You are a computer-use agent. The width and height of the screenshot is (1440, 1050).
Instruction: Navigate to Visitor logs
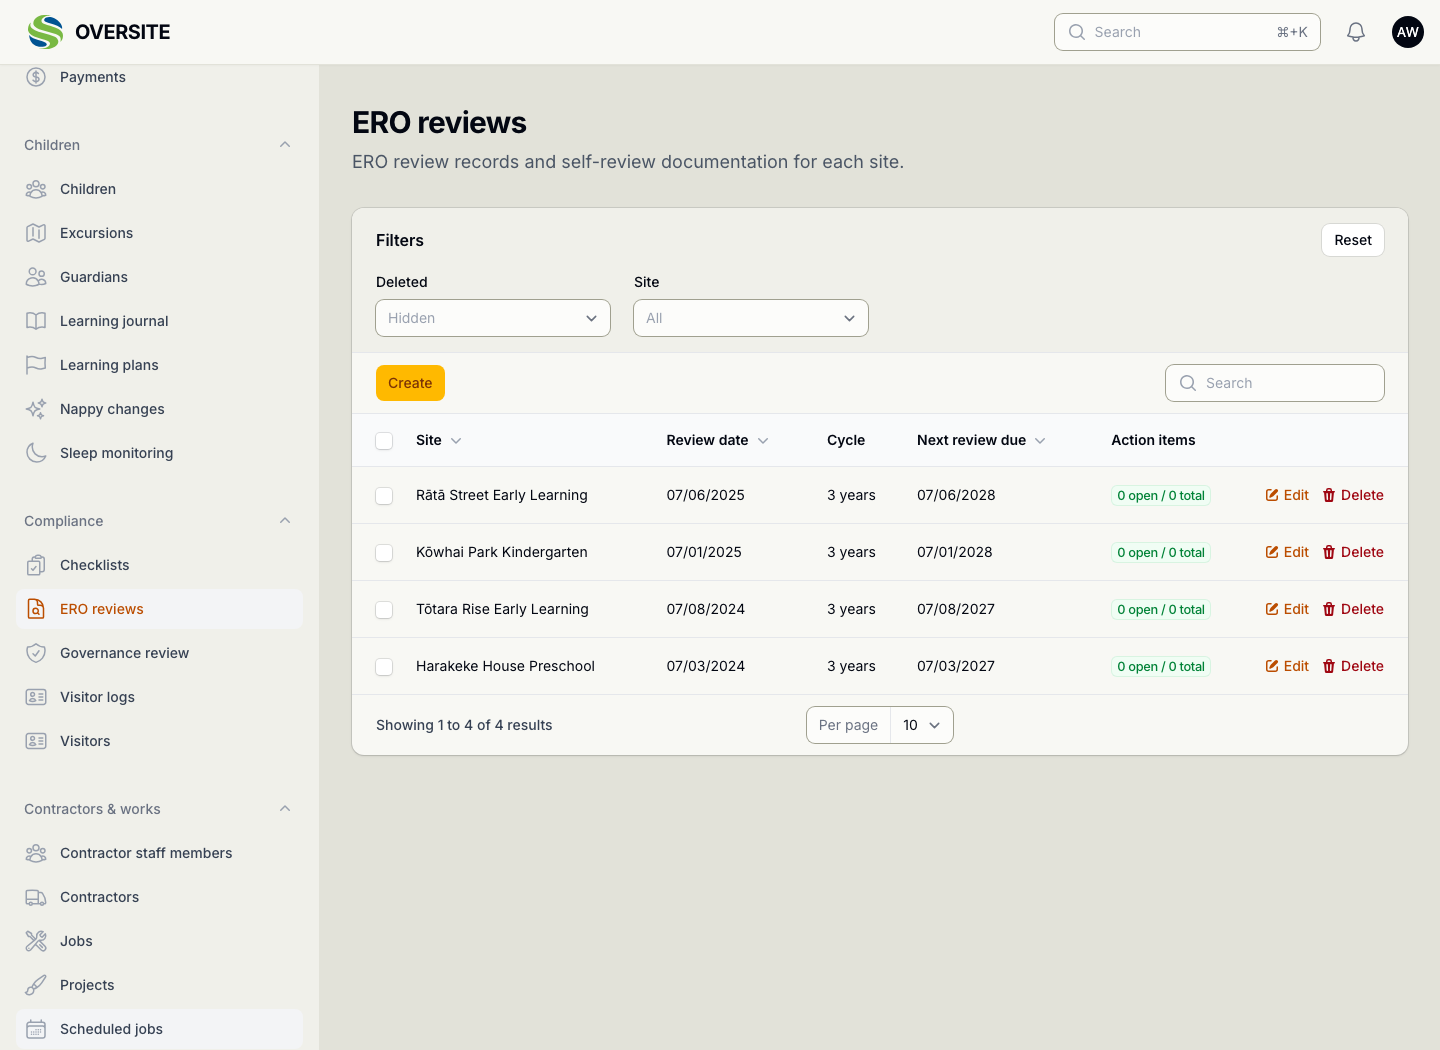pyautogui.click(x=159, y=697)
